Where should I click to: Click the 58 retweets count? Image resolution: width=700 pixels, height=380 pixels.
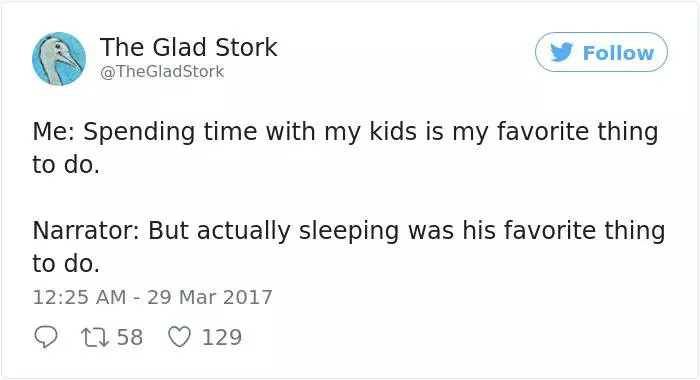130,337
